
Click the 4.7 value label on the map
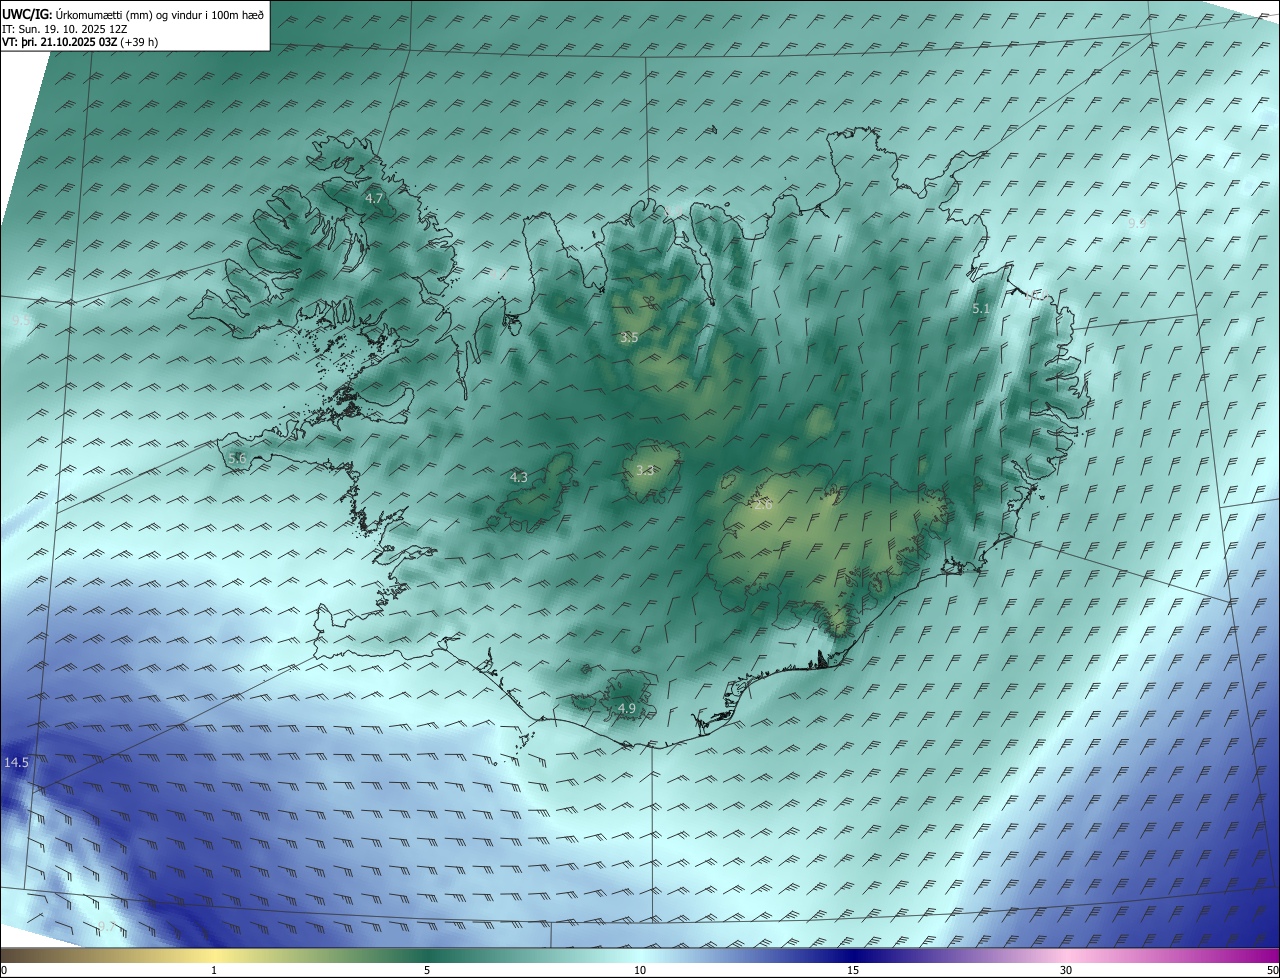(374, 199)
